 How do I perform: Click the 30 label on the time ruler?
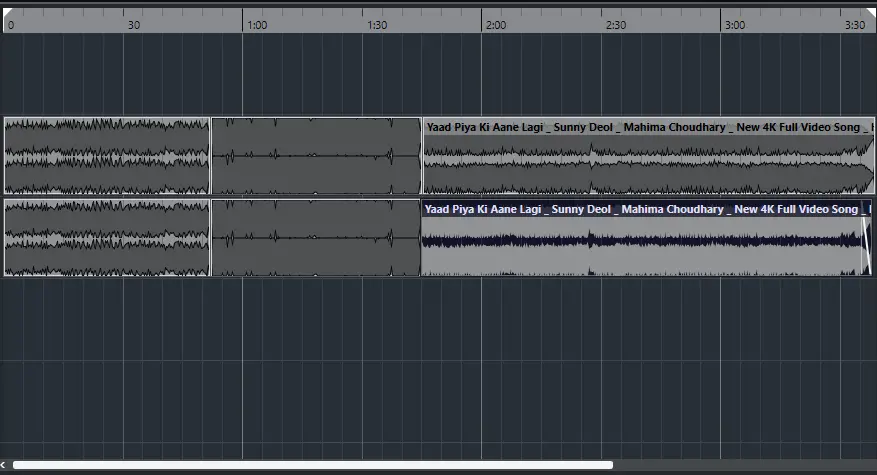click(134, 25)
